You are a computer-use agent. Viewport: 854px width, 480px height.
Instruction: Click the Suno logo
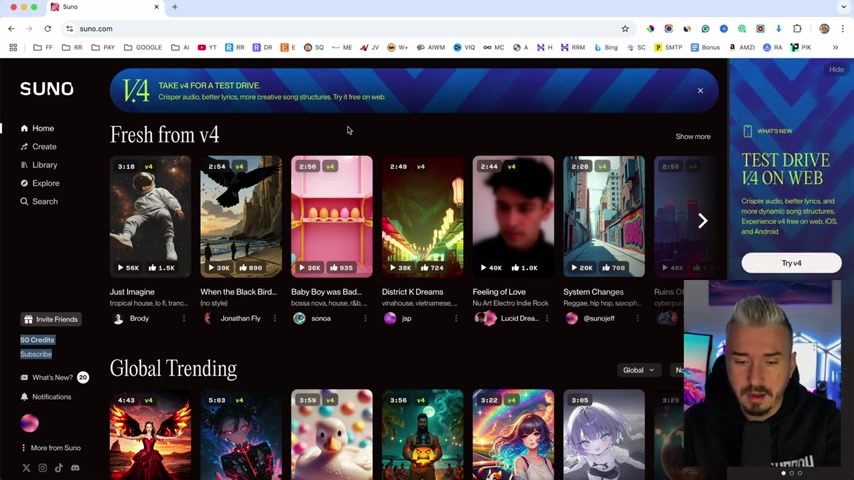[x=47, y=89]
